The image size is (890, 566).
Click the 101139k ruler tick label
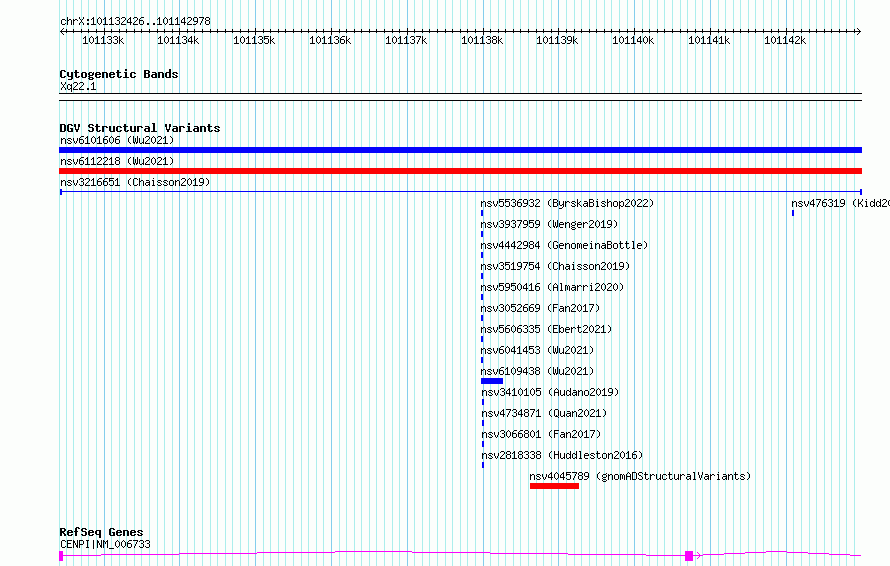pos(557,40)
